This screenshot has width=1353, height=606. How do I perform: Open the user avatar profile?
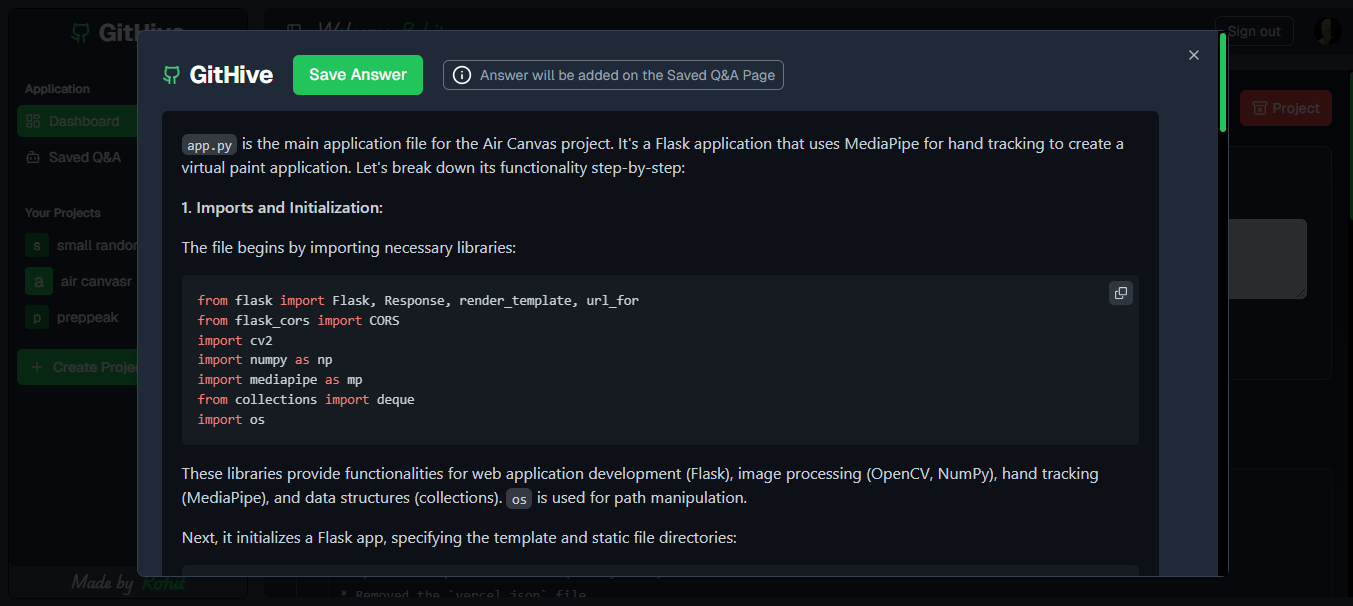pos(1327,31)
